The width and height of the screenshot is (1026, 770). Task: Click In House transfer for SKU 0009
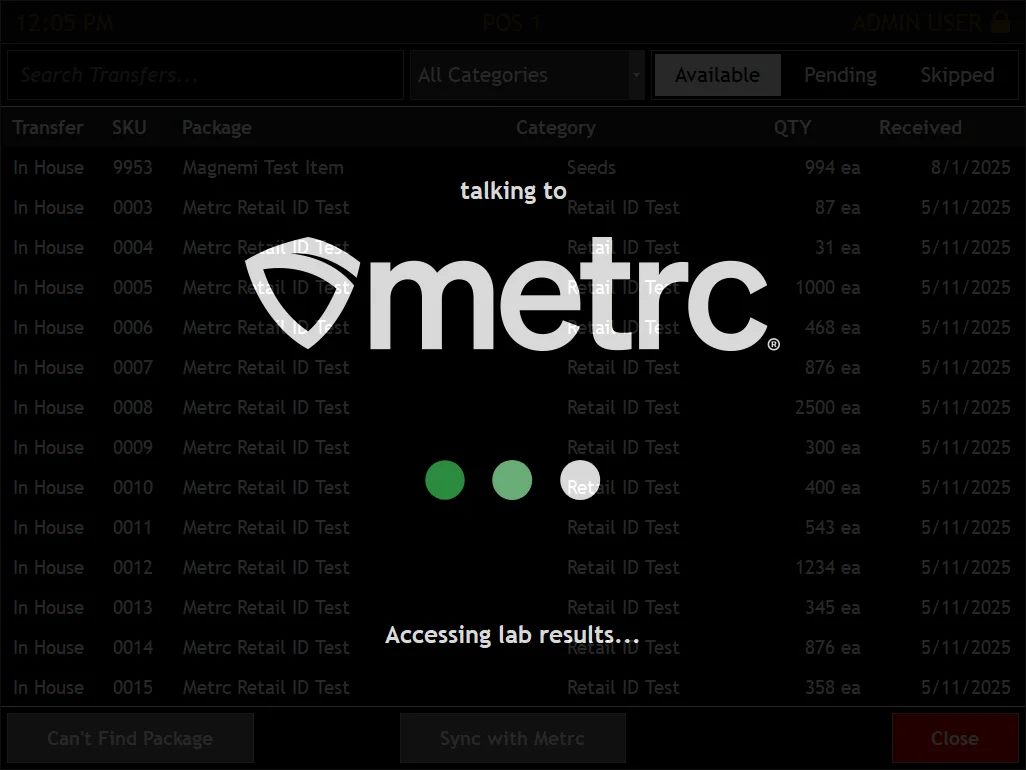(x=48, y=447)
